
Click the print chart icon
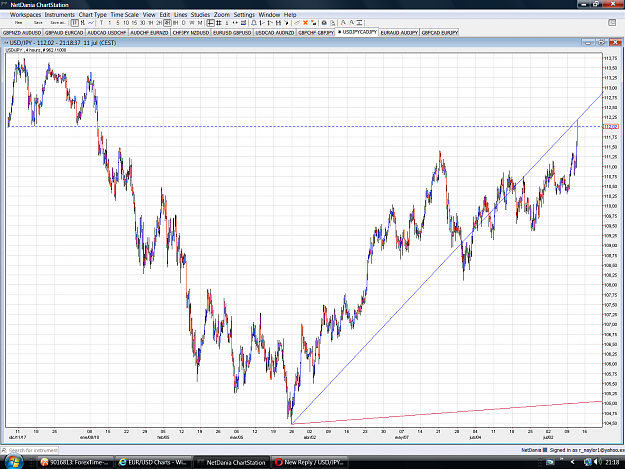click(x=324, y=23)
